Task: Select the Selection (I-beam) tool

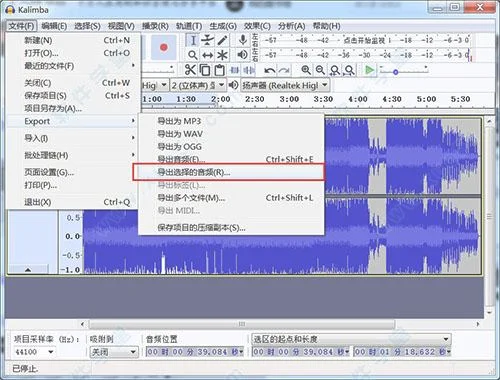Action: 193,41
